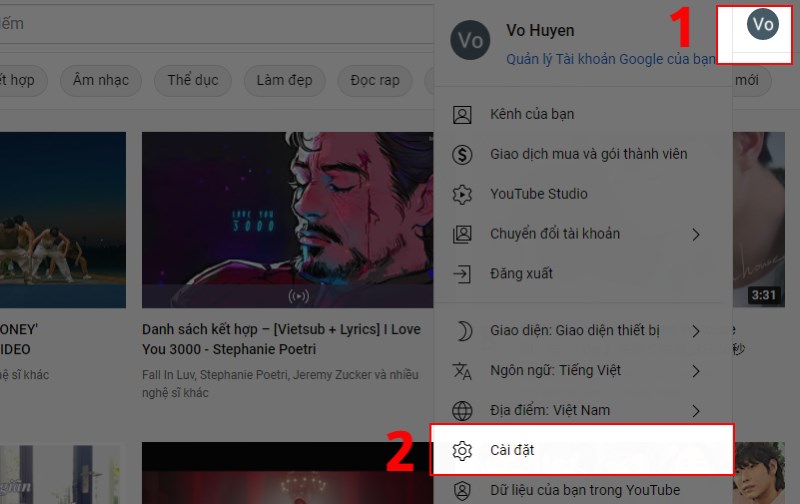Open Dữ liệu của bạn trong YouTube
Screen dimensions: 800x504
click(x=583, y=490)
